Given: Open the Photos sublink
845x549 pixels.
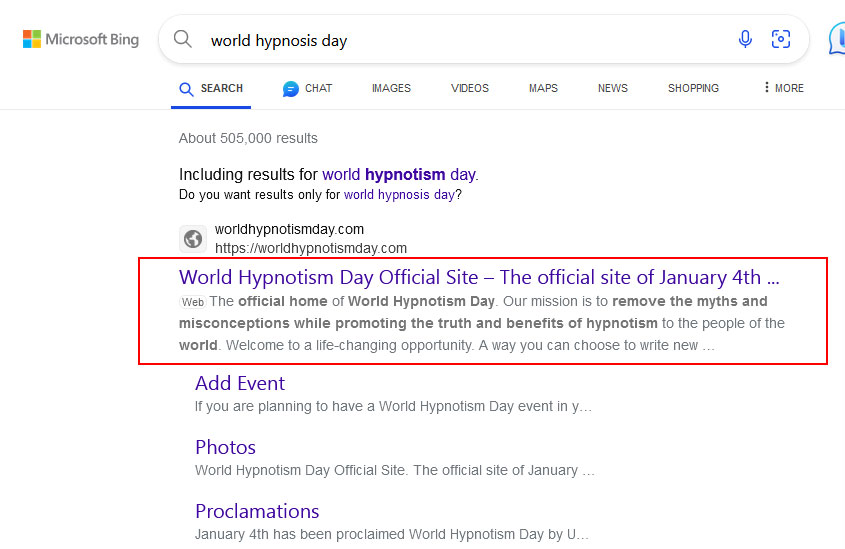Looking at the screenshot, I should pyautogui.click(x=225, y=447).
